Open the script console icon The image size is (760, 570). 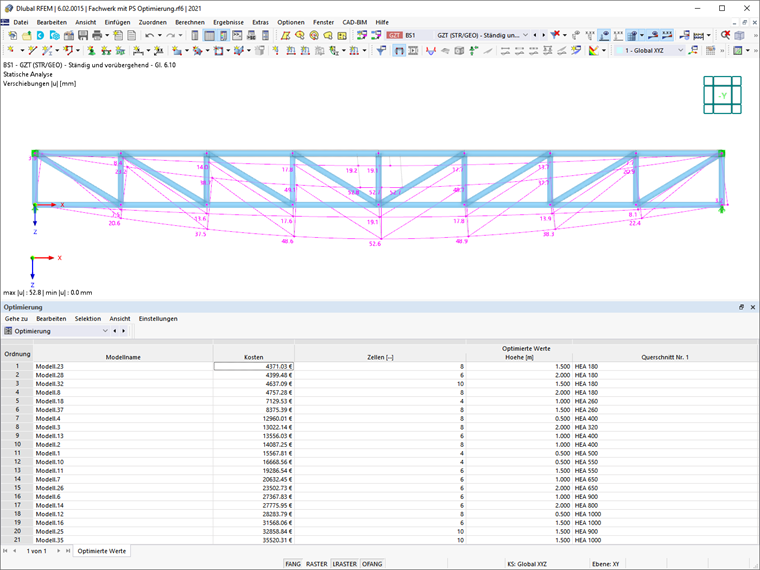(x=237, y=35)
